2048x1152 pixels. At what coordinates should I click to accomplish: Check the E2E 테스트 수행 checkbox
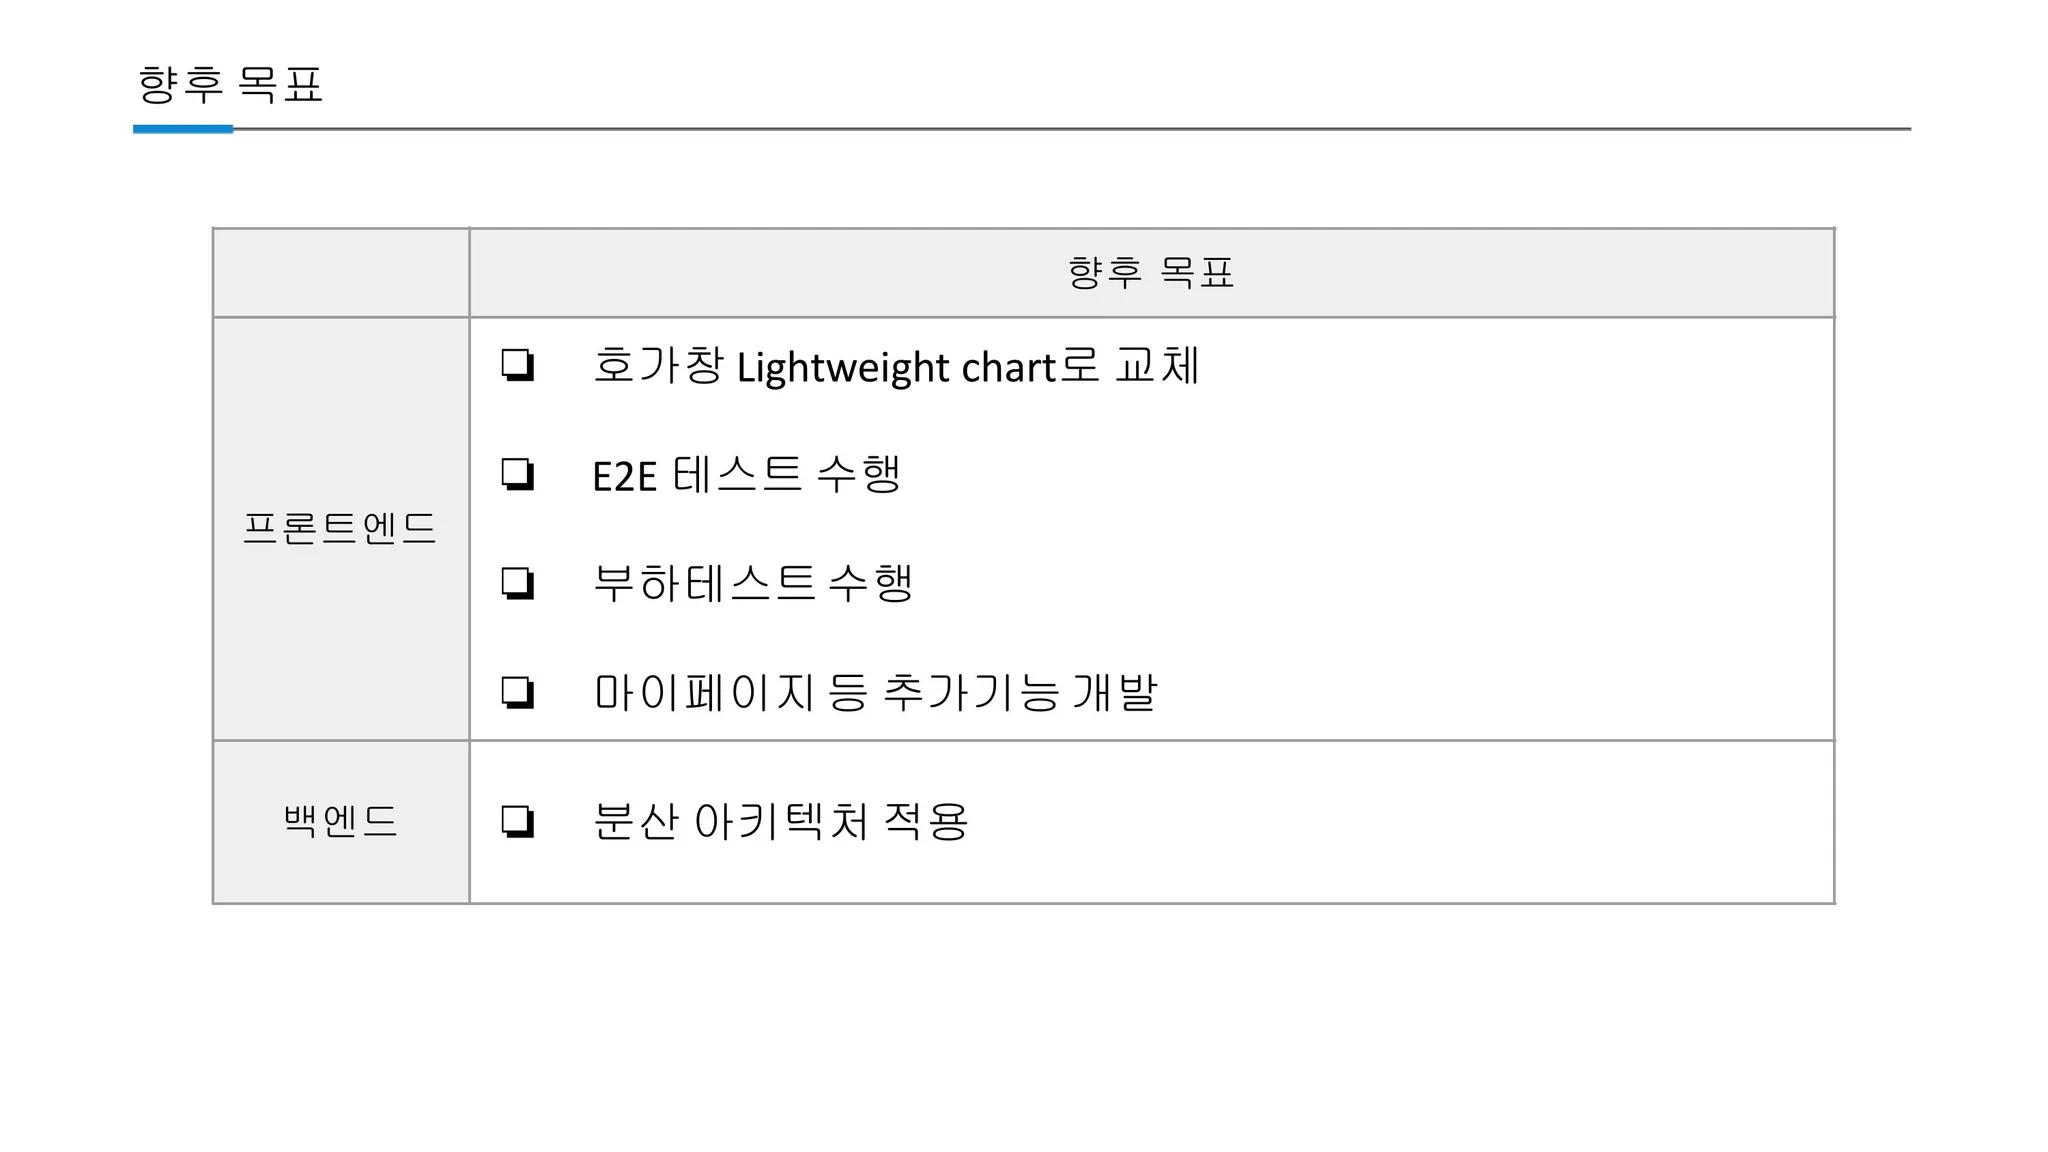[x=517, y=474]
